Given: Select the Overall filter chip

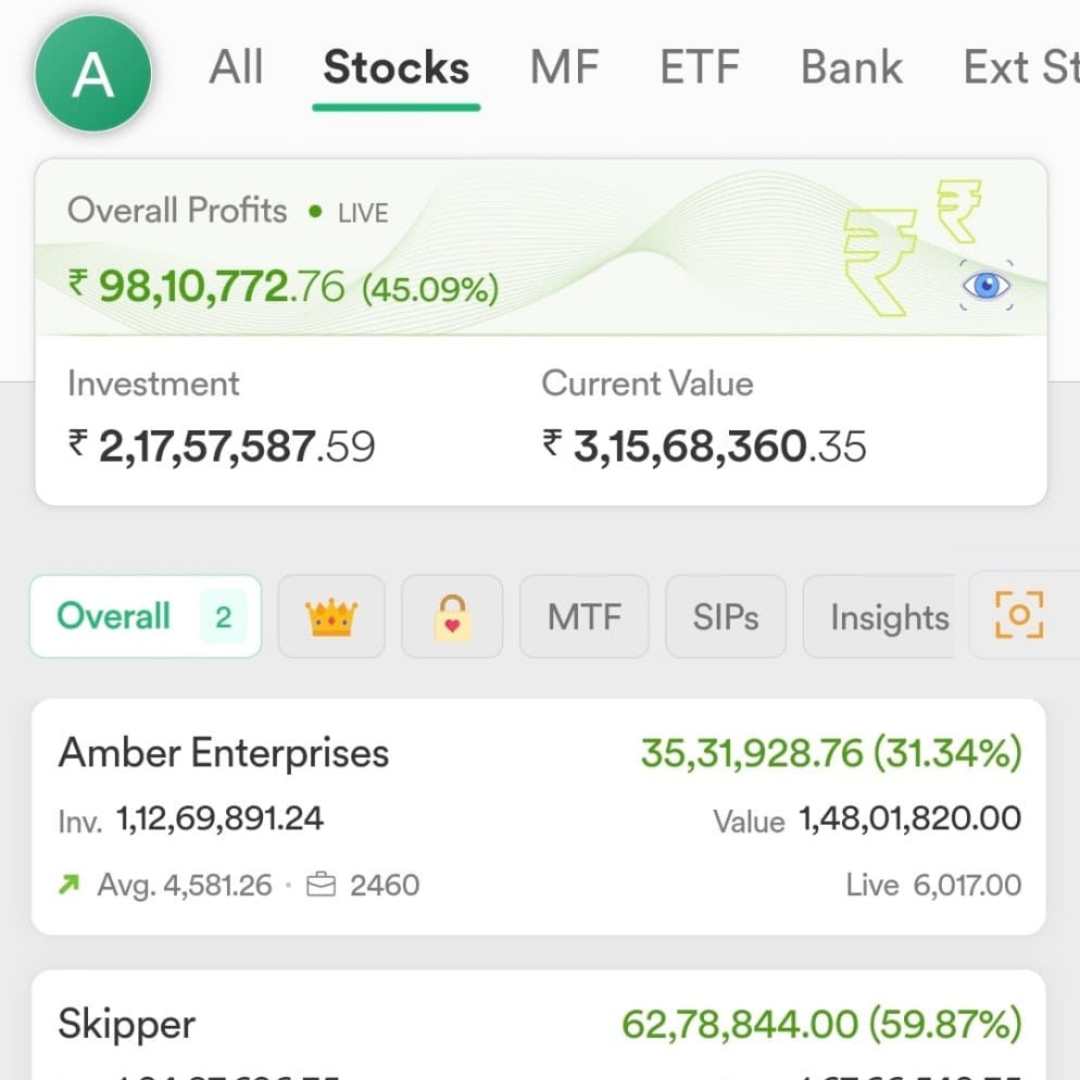Looking at the screenshot, I should 145,616.
